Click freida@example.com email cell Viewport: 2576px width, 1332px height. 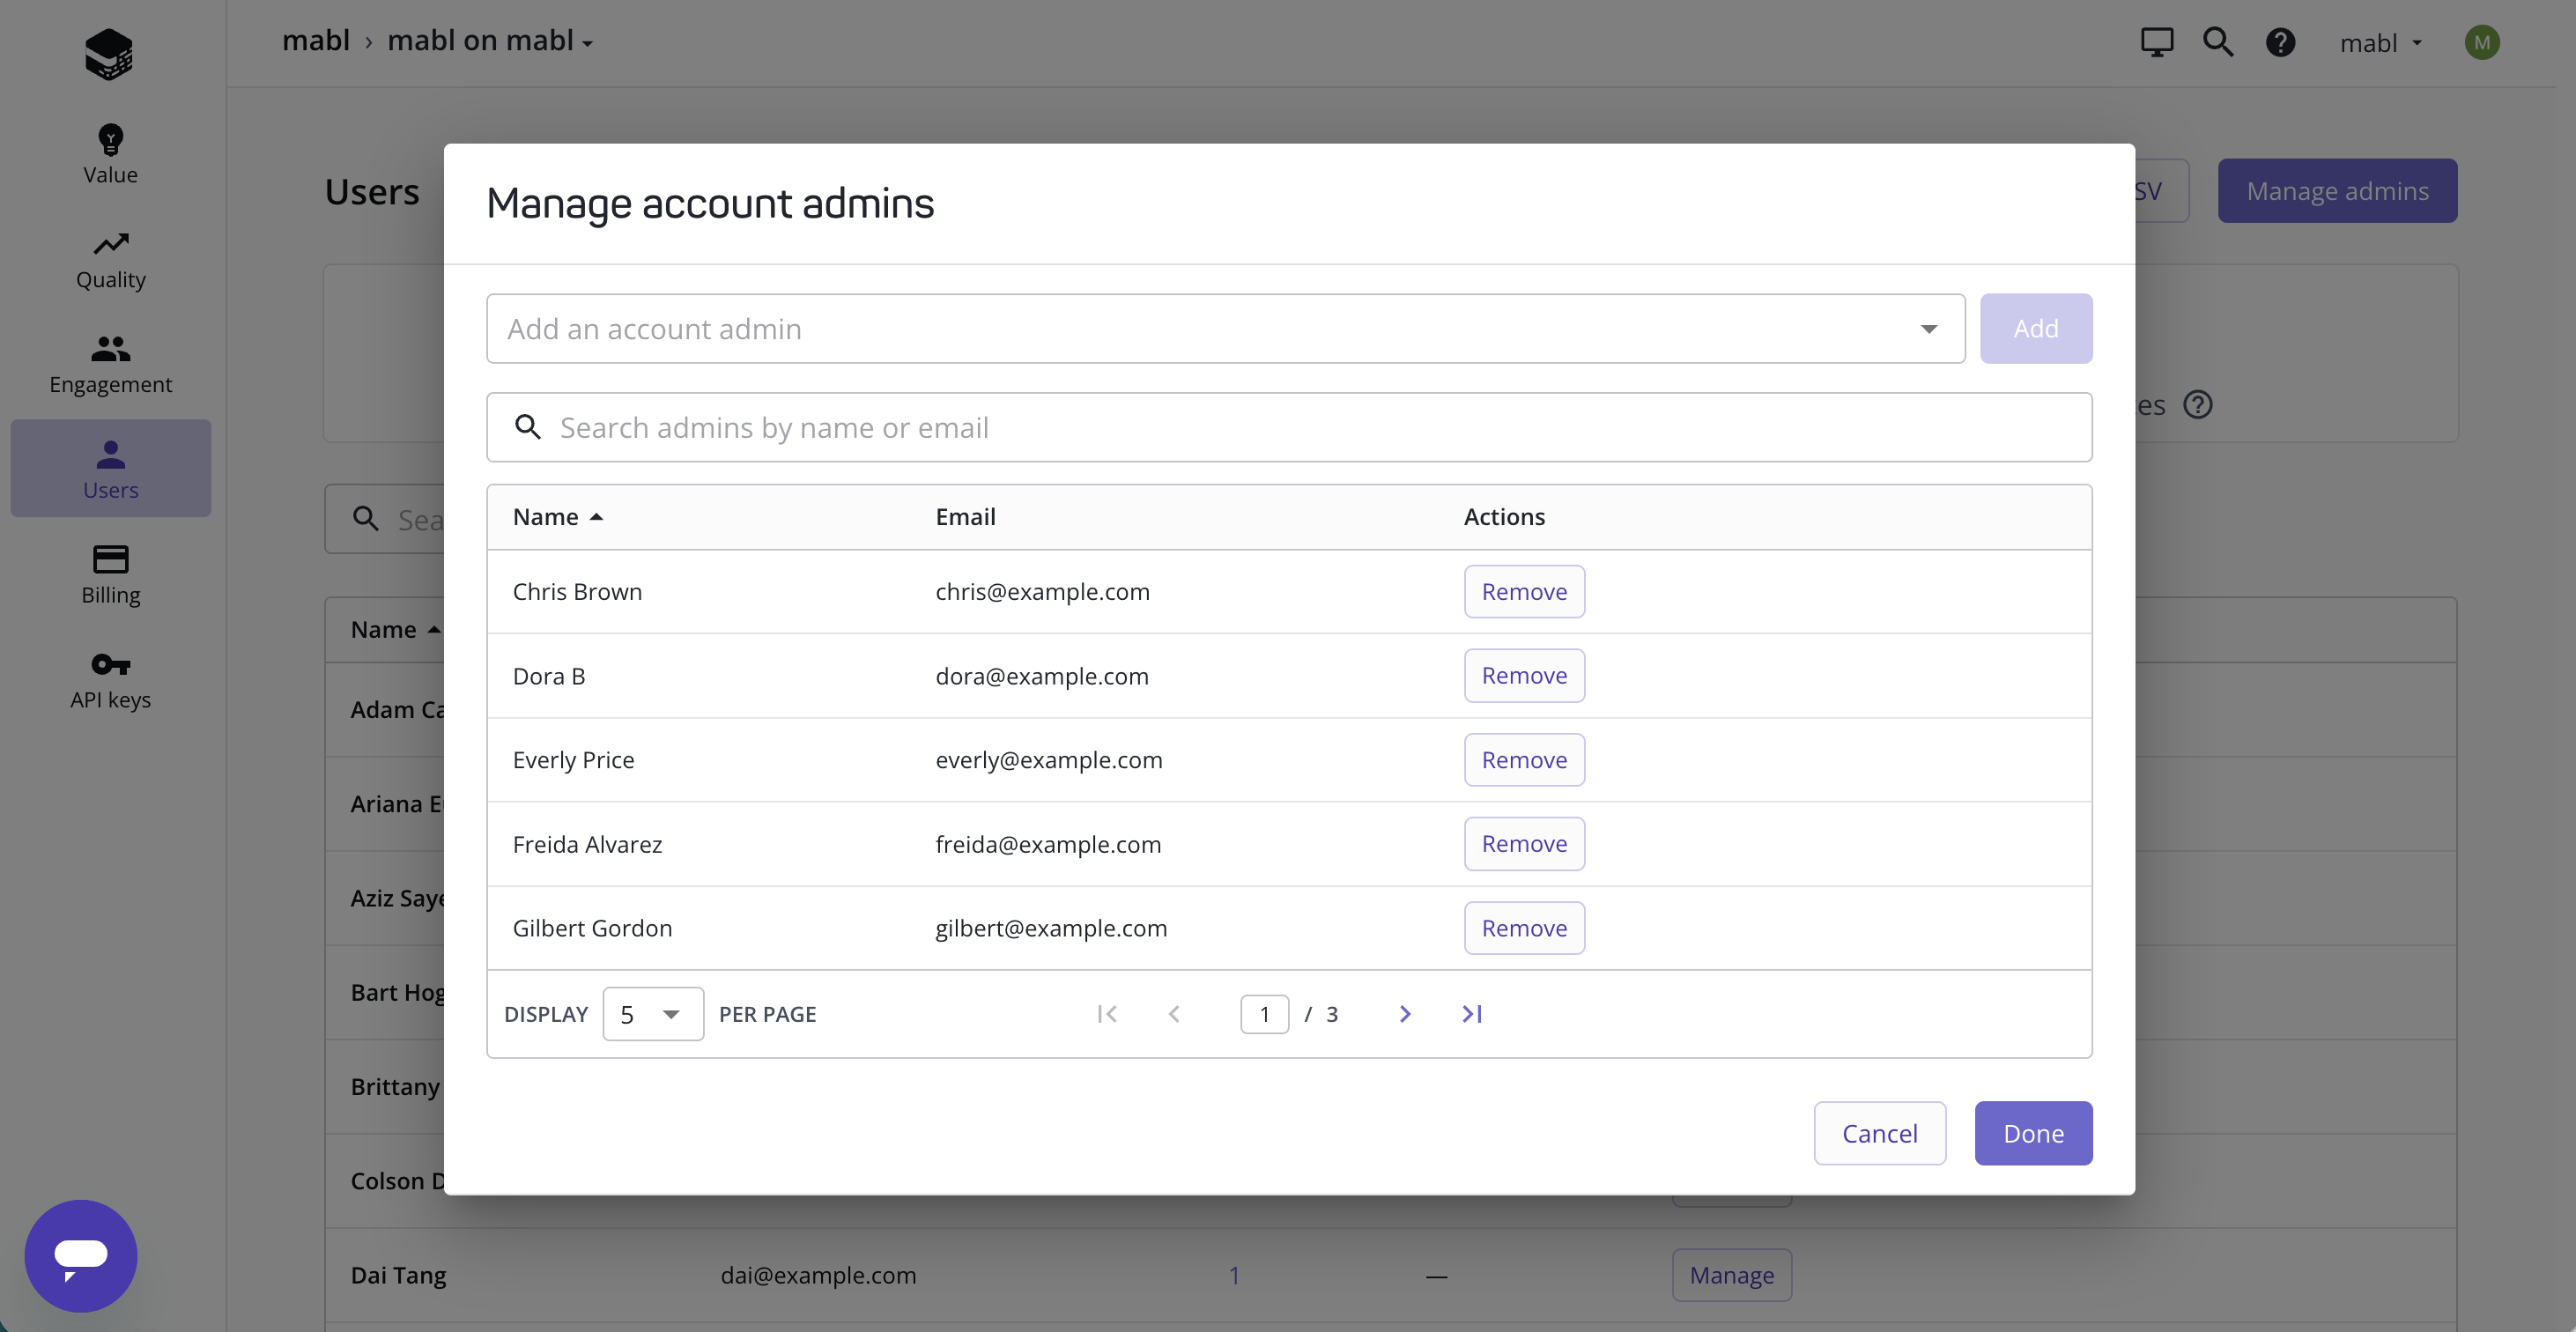pyautogui.click(x=1048, y=844)
